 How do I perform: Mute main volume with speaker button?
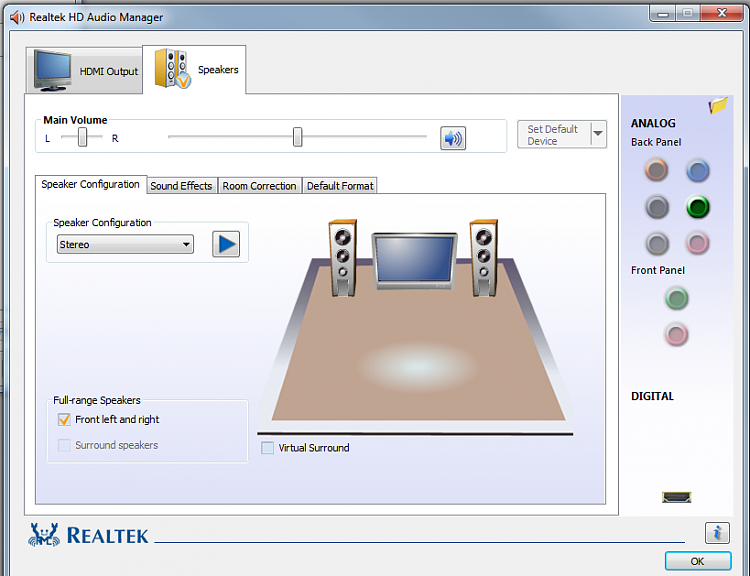pyautogui.click(x=452, y=138)
